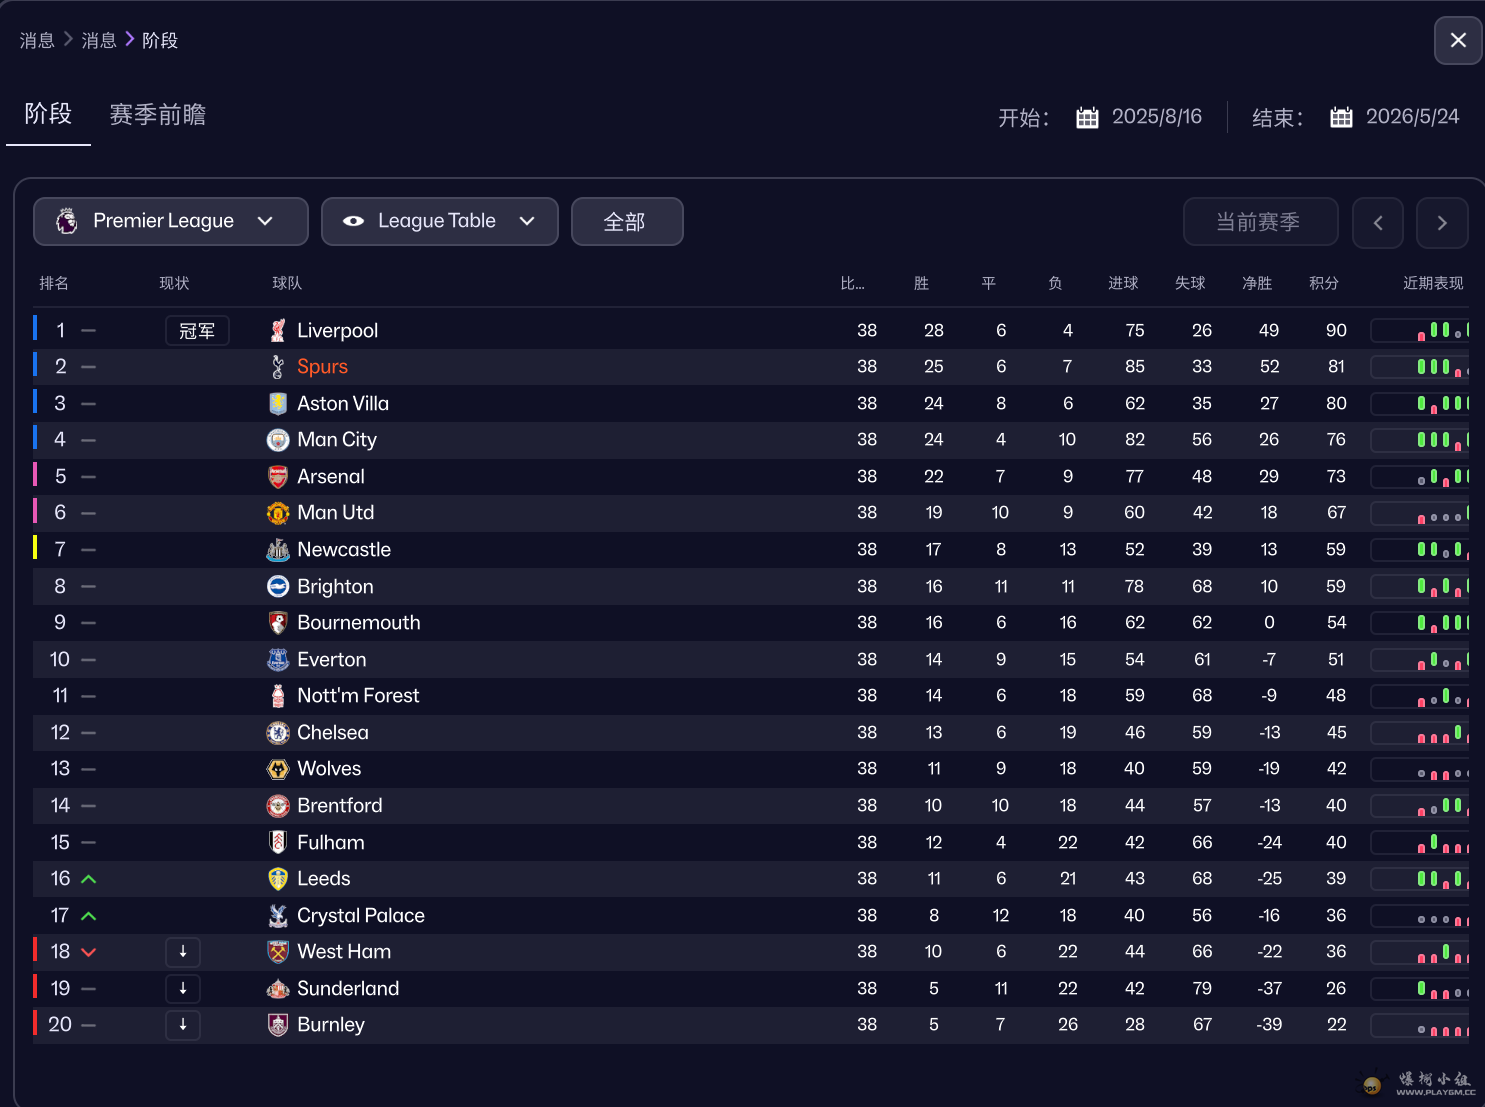Sort table by the 积分 column header
The width and height of the screenshot is (1485, 1107).
(x=1323, y=283)
